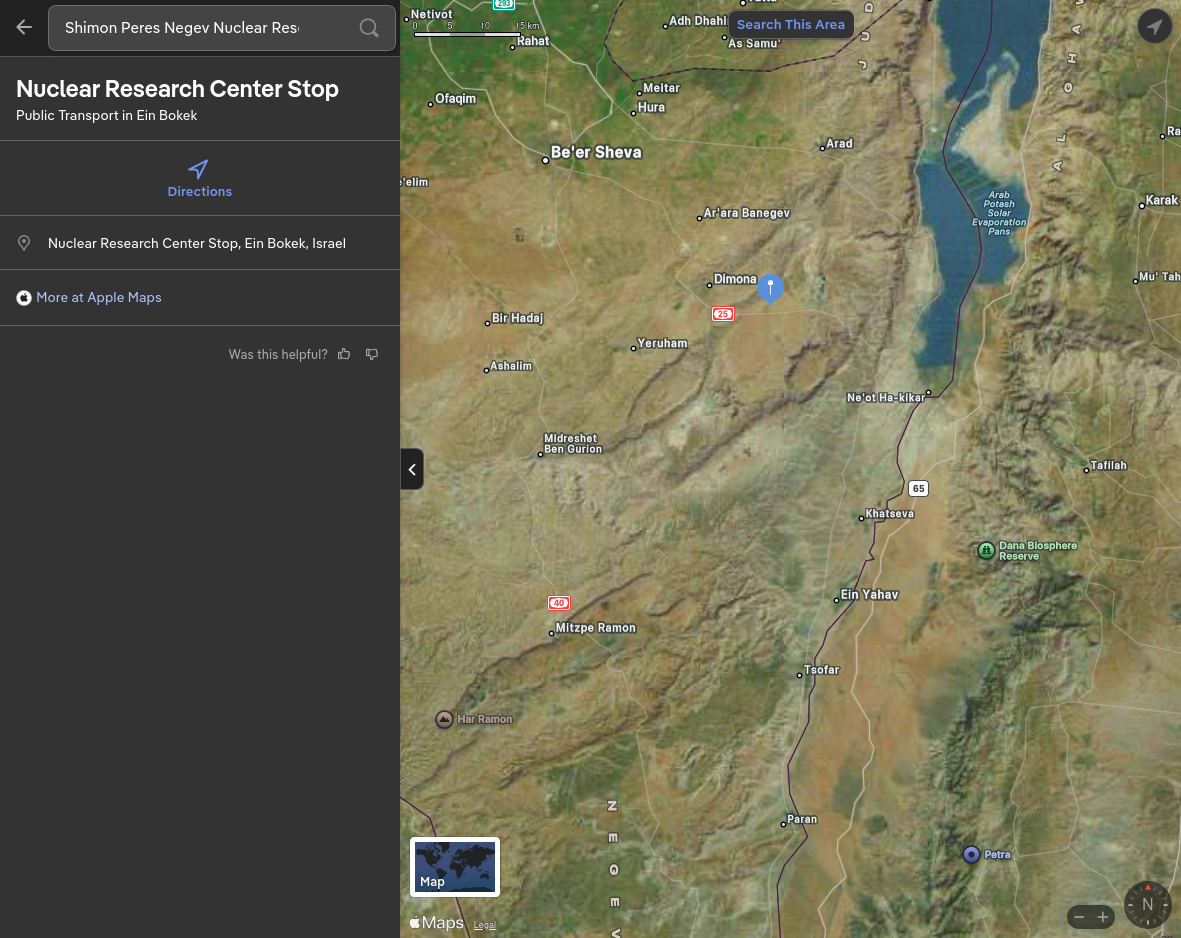Screen dimensions: 1181x938
Task: Click the Dana Biosphere Reserve park icon
Action: point(986,550)
